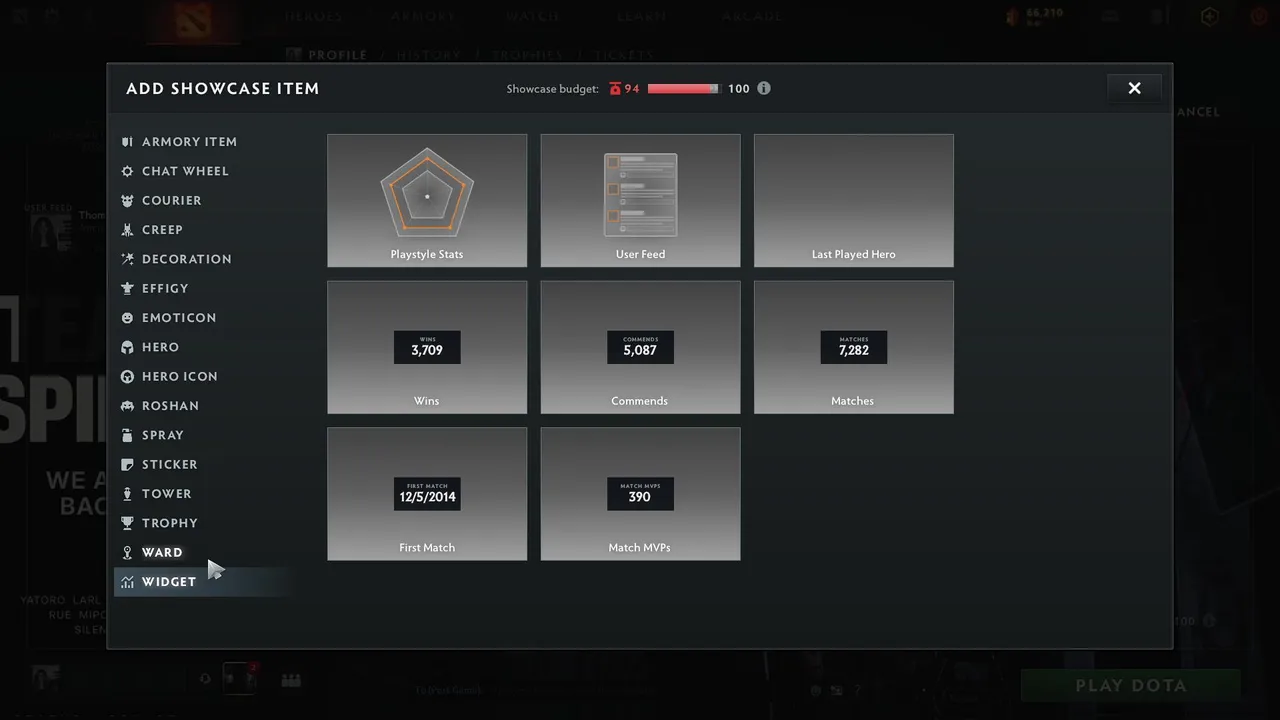This screenshot has height=720, width=1280.
Task: Select the Ward category icon
Action: point(127,553)
